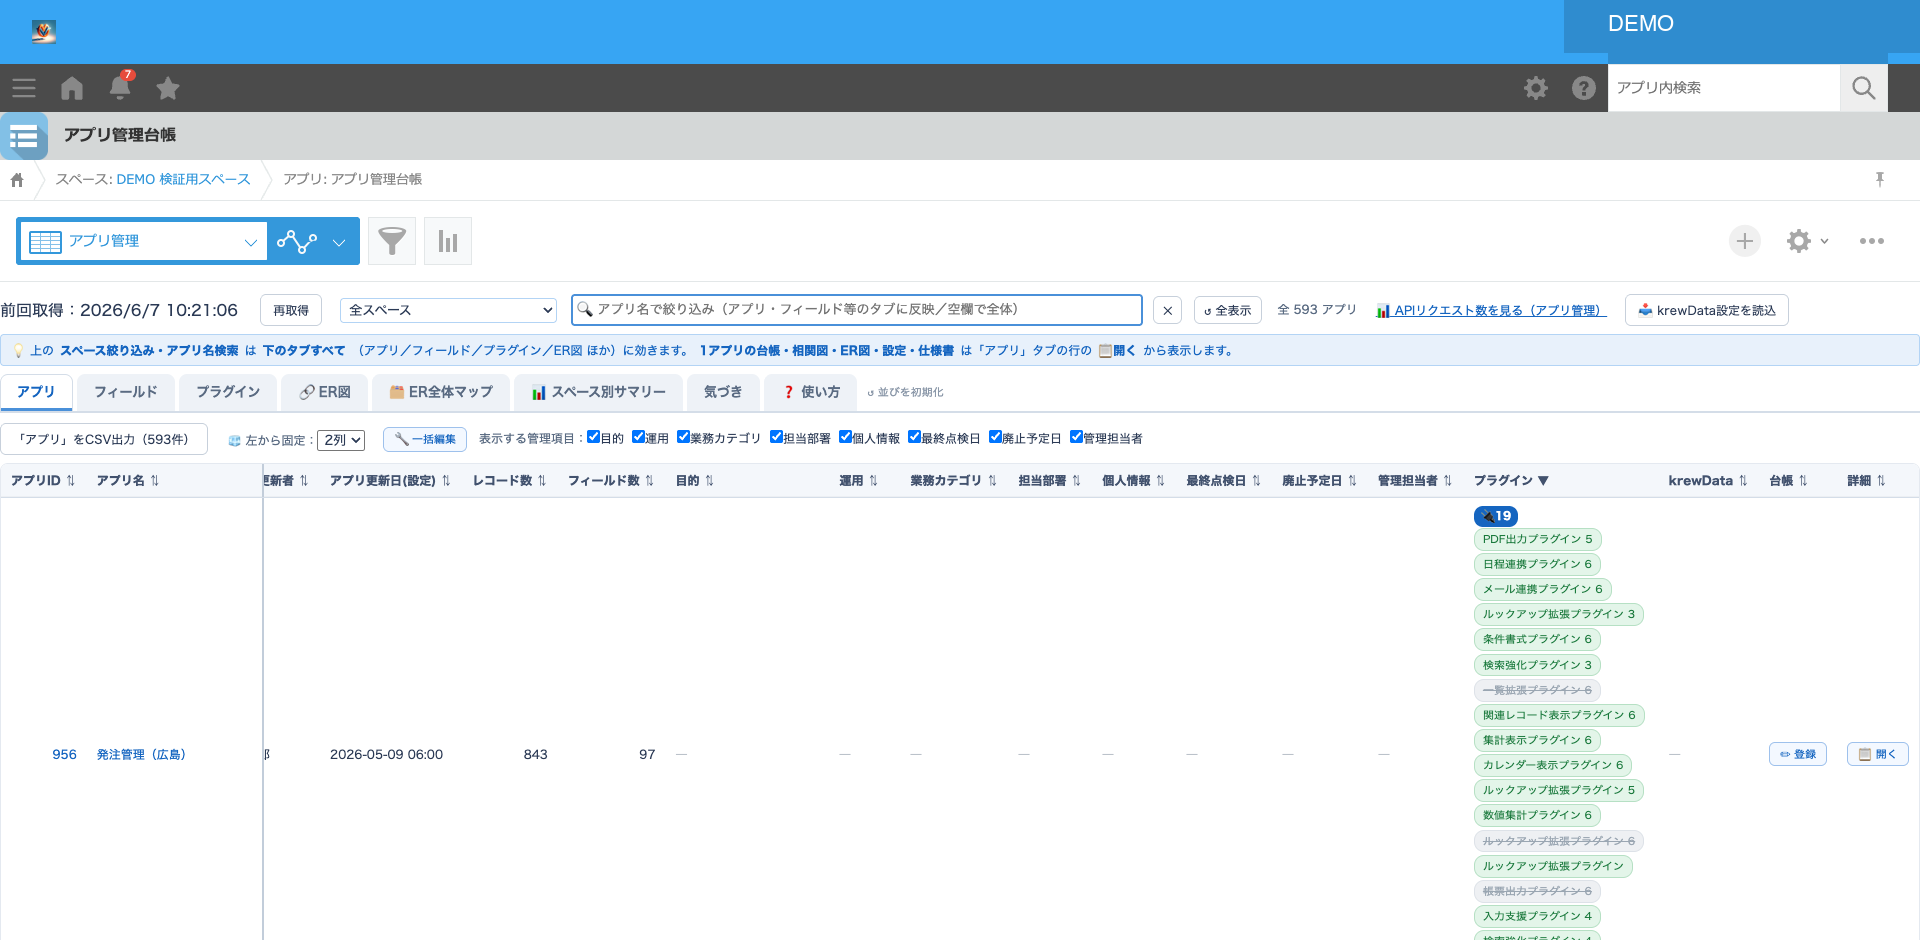This screenshot has width=1920, height=940.
Task: Toggle the 廃止予定日 checkbox
Action: (x=995, y=437)
